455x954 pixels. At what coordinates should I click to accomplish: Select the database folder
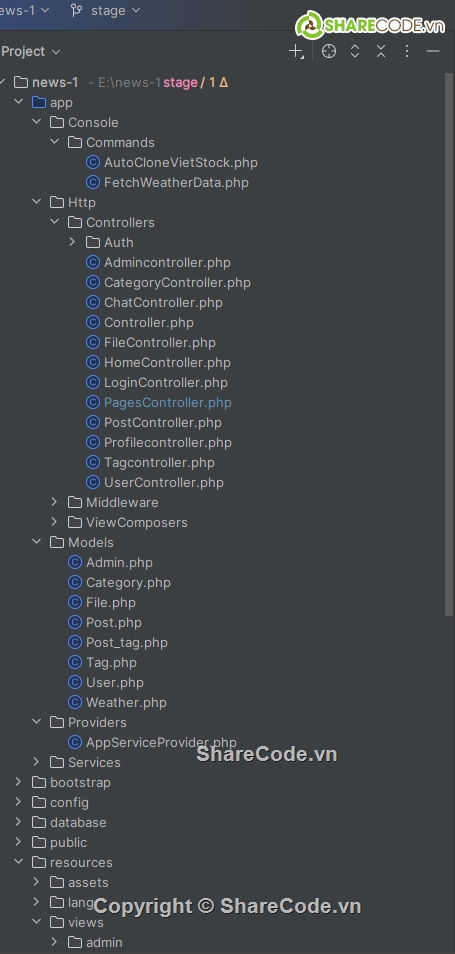78,822
